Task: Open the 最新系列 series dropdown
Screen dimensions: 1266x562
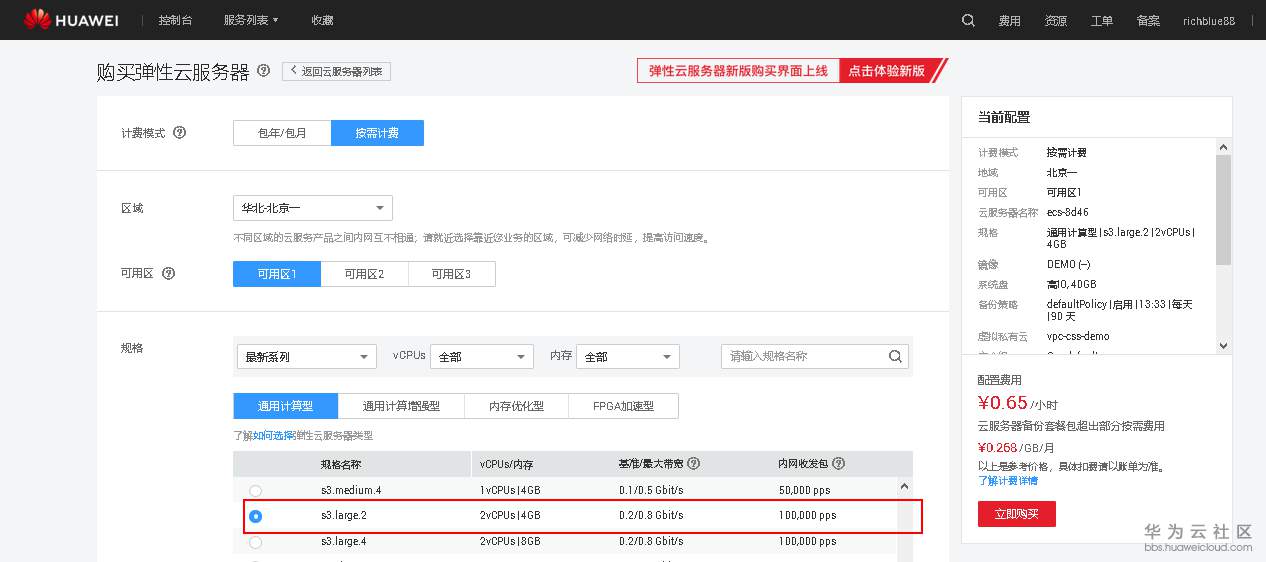Action: [x=307, y=357]
